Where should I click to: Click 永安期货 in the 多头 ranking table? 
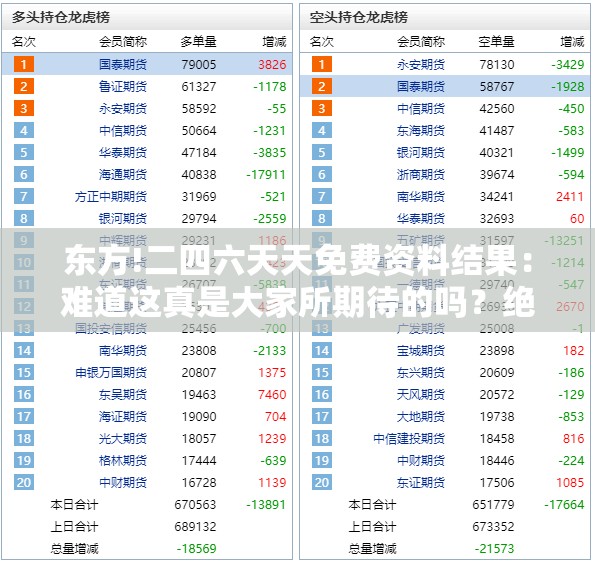(123, 108)
